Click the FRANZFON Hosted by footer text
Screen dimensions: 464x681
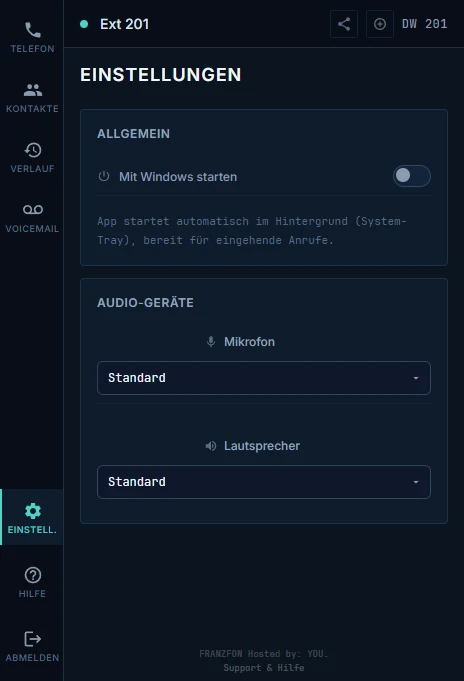point(264,654)
